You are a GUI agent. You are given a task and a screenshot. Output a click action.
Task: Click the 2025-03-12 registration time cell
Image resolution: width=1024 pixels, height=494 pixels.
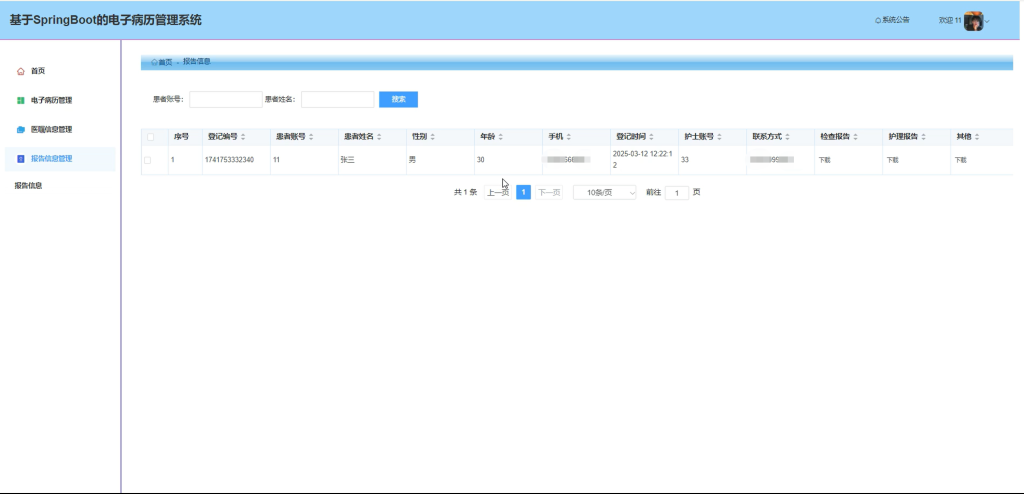tap(644, 160)
